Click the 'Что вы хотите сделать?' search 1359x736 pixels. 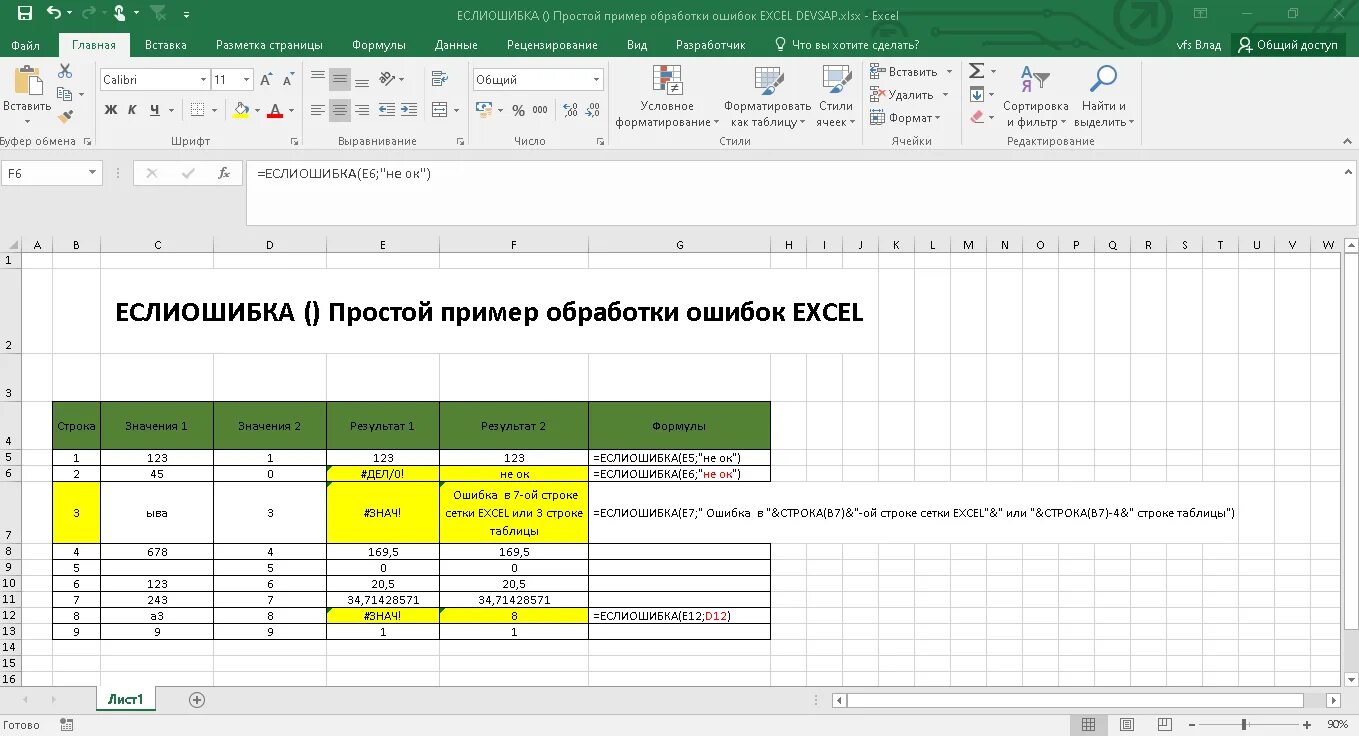click(x=846, y=45)
